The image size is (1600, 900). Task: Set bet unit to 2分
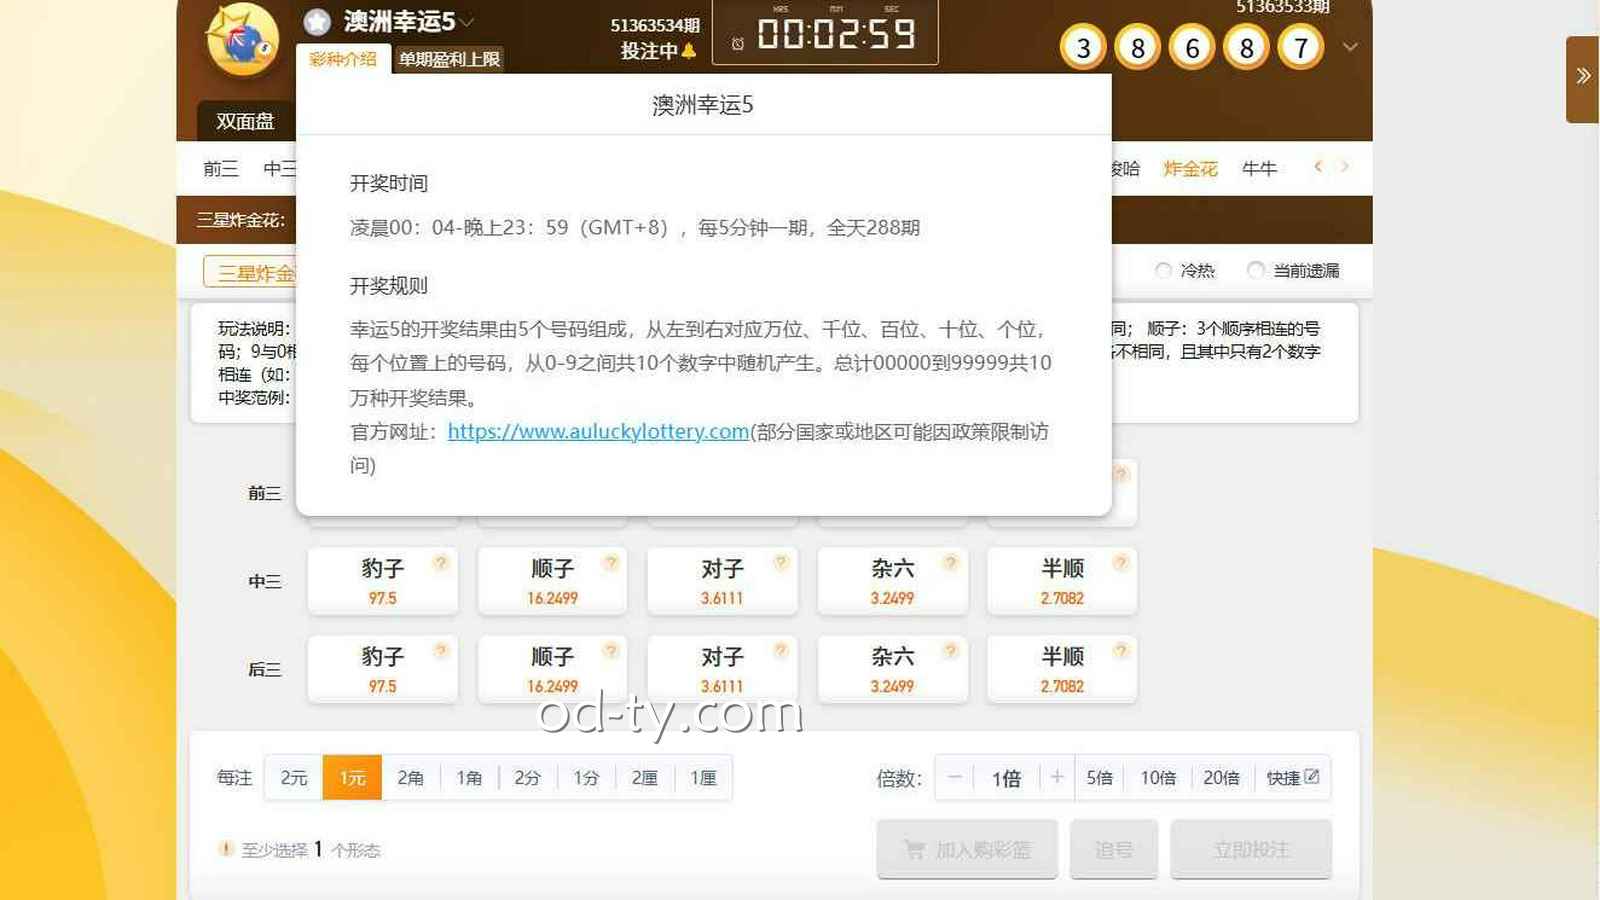(528, 778)
